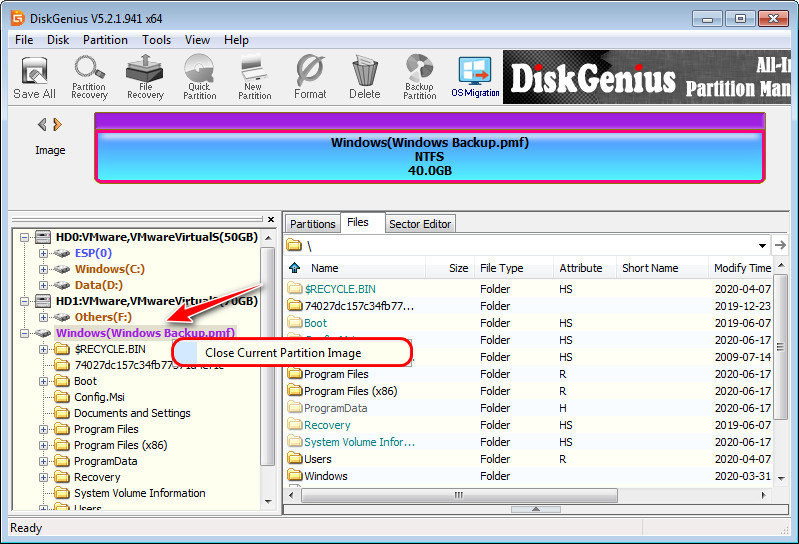Go to the next disk arrow
Screen dimensions: 799x544
click(58, 124)
